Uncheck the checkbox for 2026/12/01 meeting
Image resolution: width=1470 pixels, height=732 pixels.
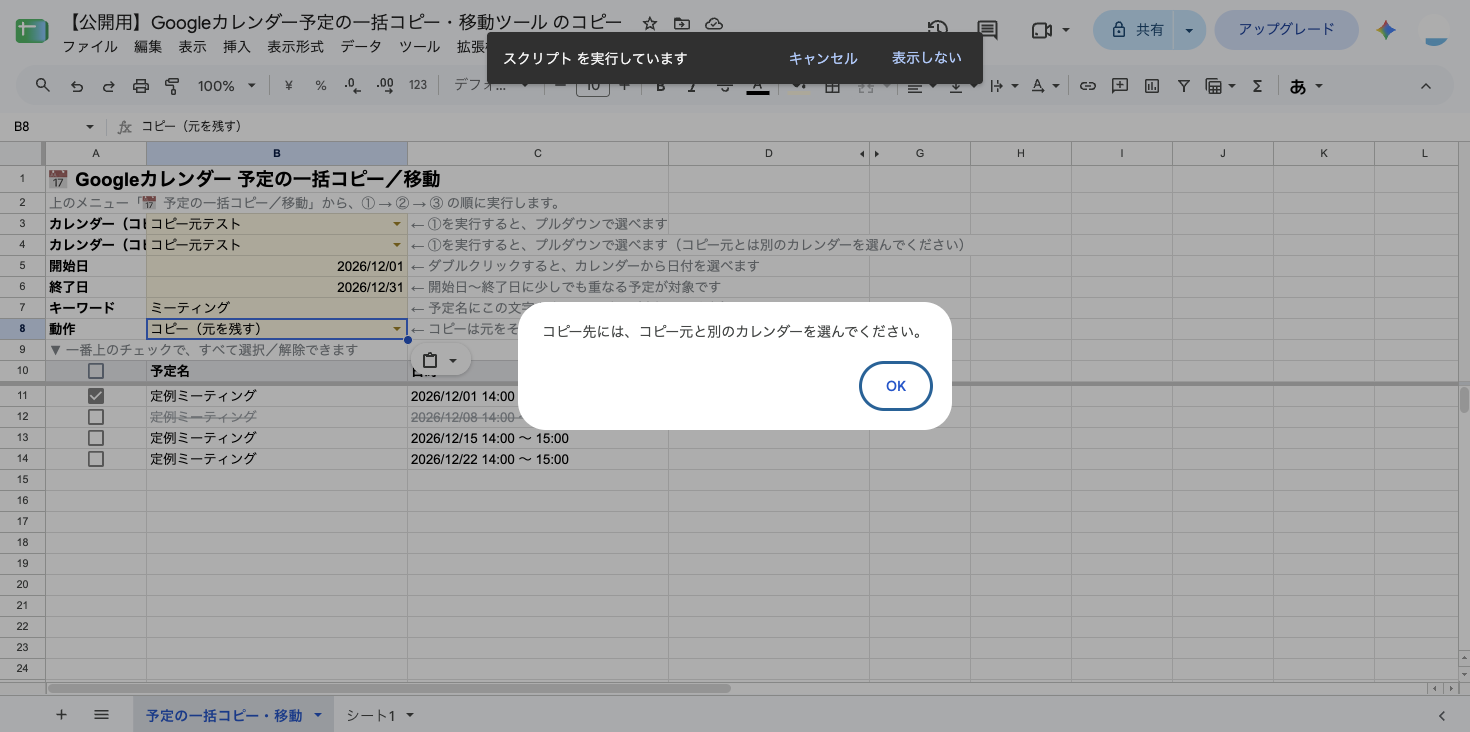96,396
